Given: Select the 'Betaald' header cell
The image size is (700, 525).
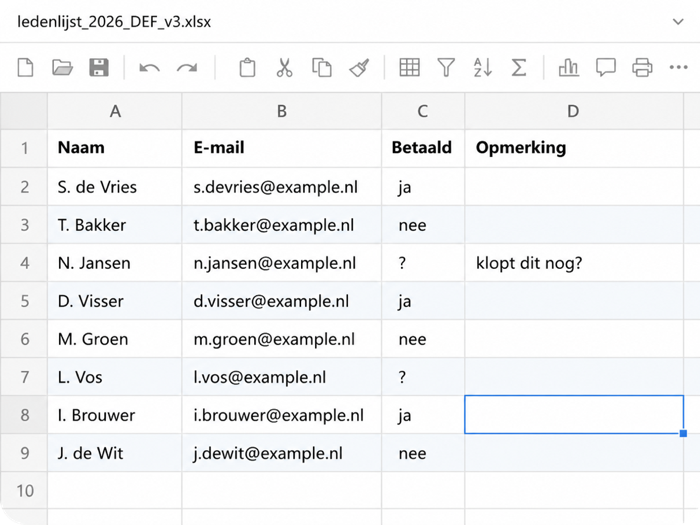Looking at the screenshot, I should coord(423,148).
